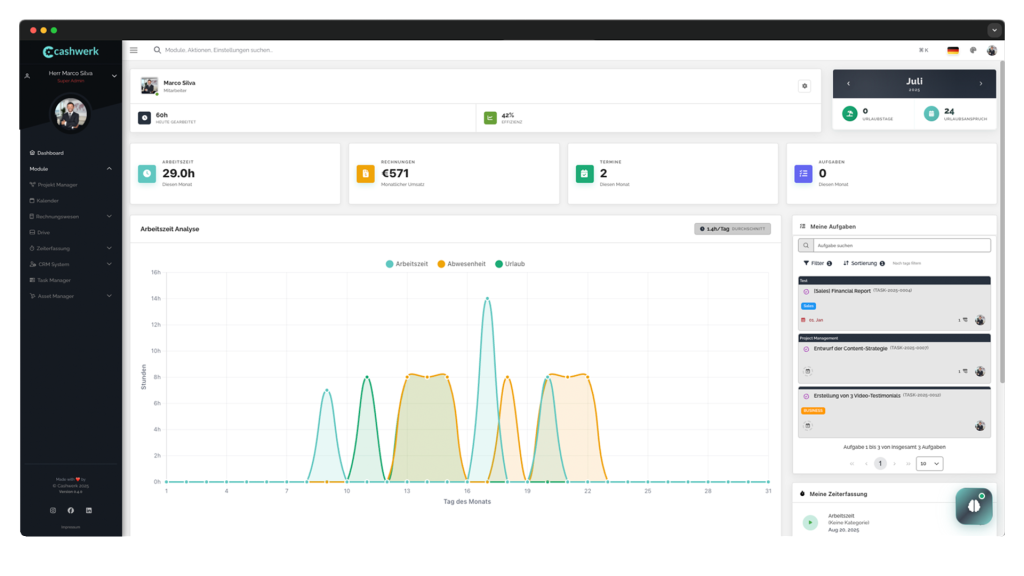Viewport: 1024px width, 576px height.
Task: Click the Sortierung button in Meine Aufgaben
Action: click(862, 263)
